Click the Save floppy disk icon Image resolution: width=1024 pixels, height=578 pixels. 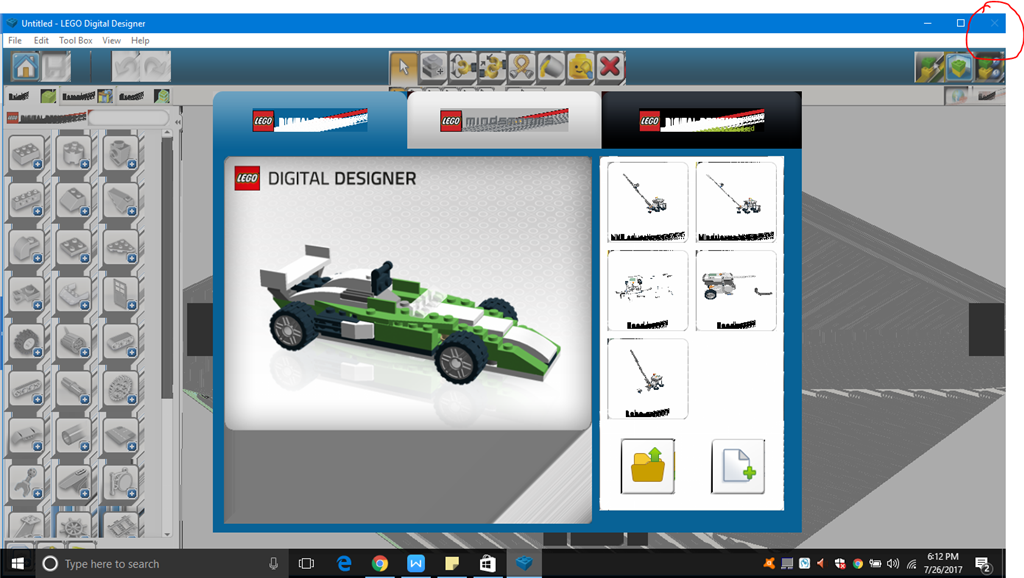pyautogui.click(x=56, y=67)
